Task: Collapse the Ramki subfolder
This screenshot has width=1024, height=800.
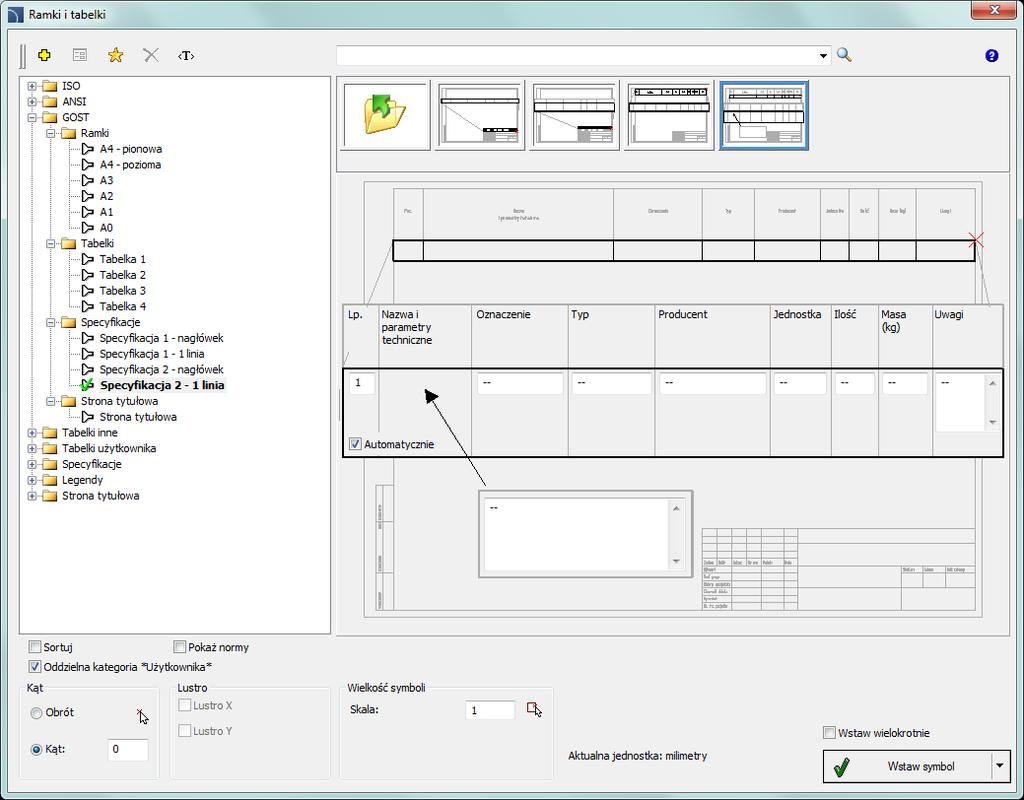Action: coord(50,133)
